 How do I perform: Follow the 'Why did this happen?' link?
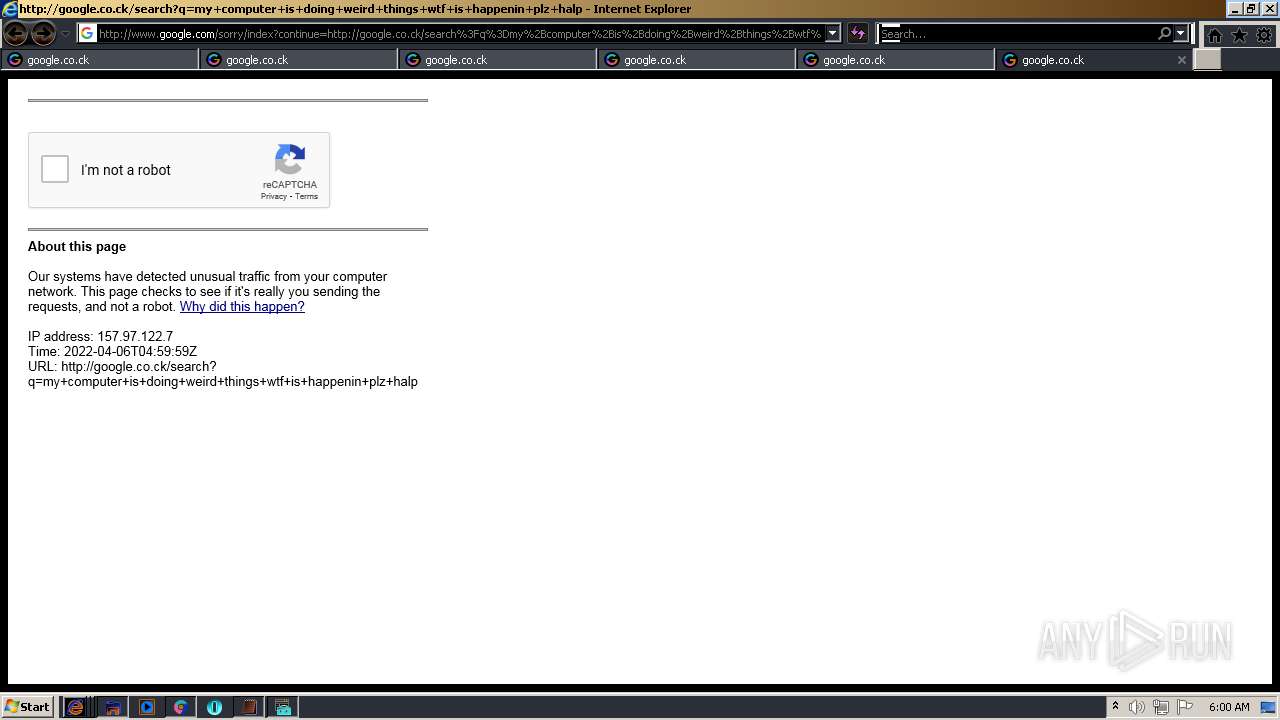coord(242,307)
